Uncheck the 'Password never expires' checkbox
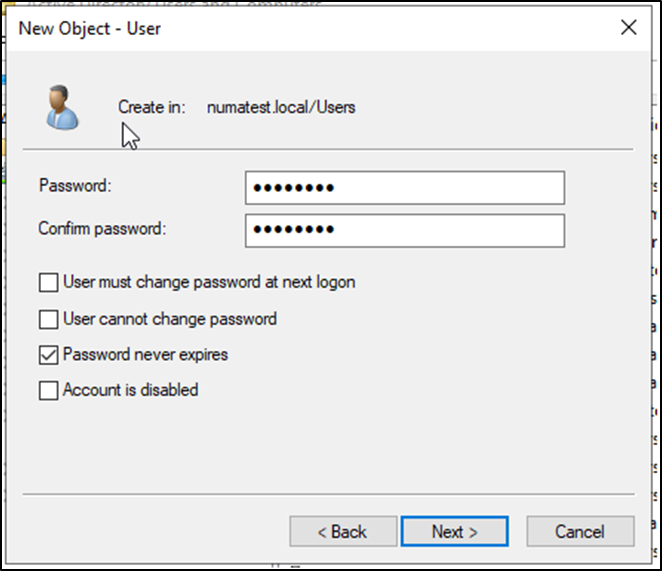This screenshot has height=571, width=662. pos(48,355)
